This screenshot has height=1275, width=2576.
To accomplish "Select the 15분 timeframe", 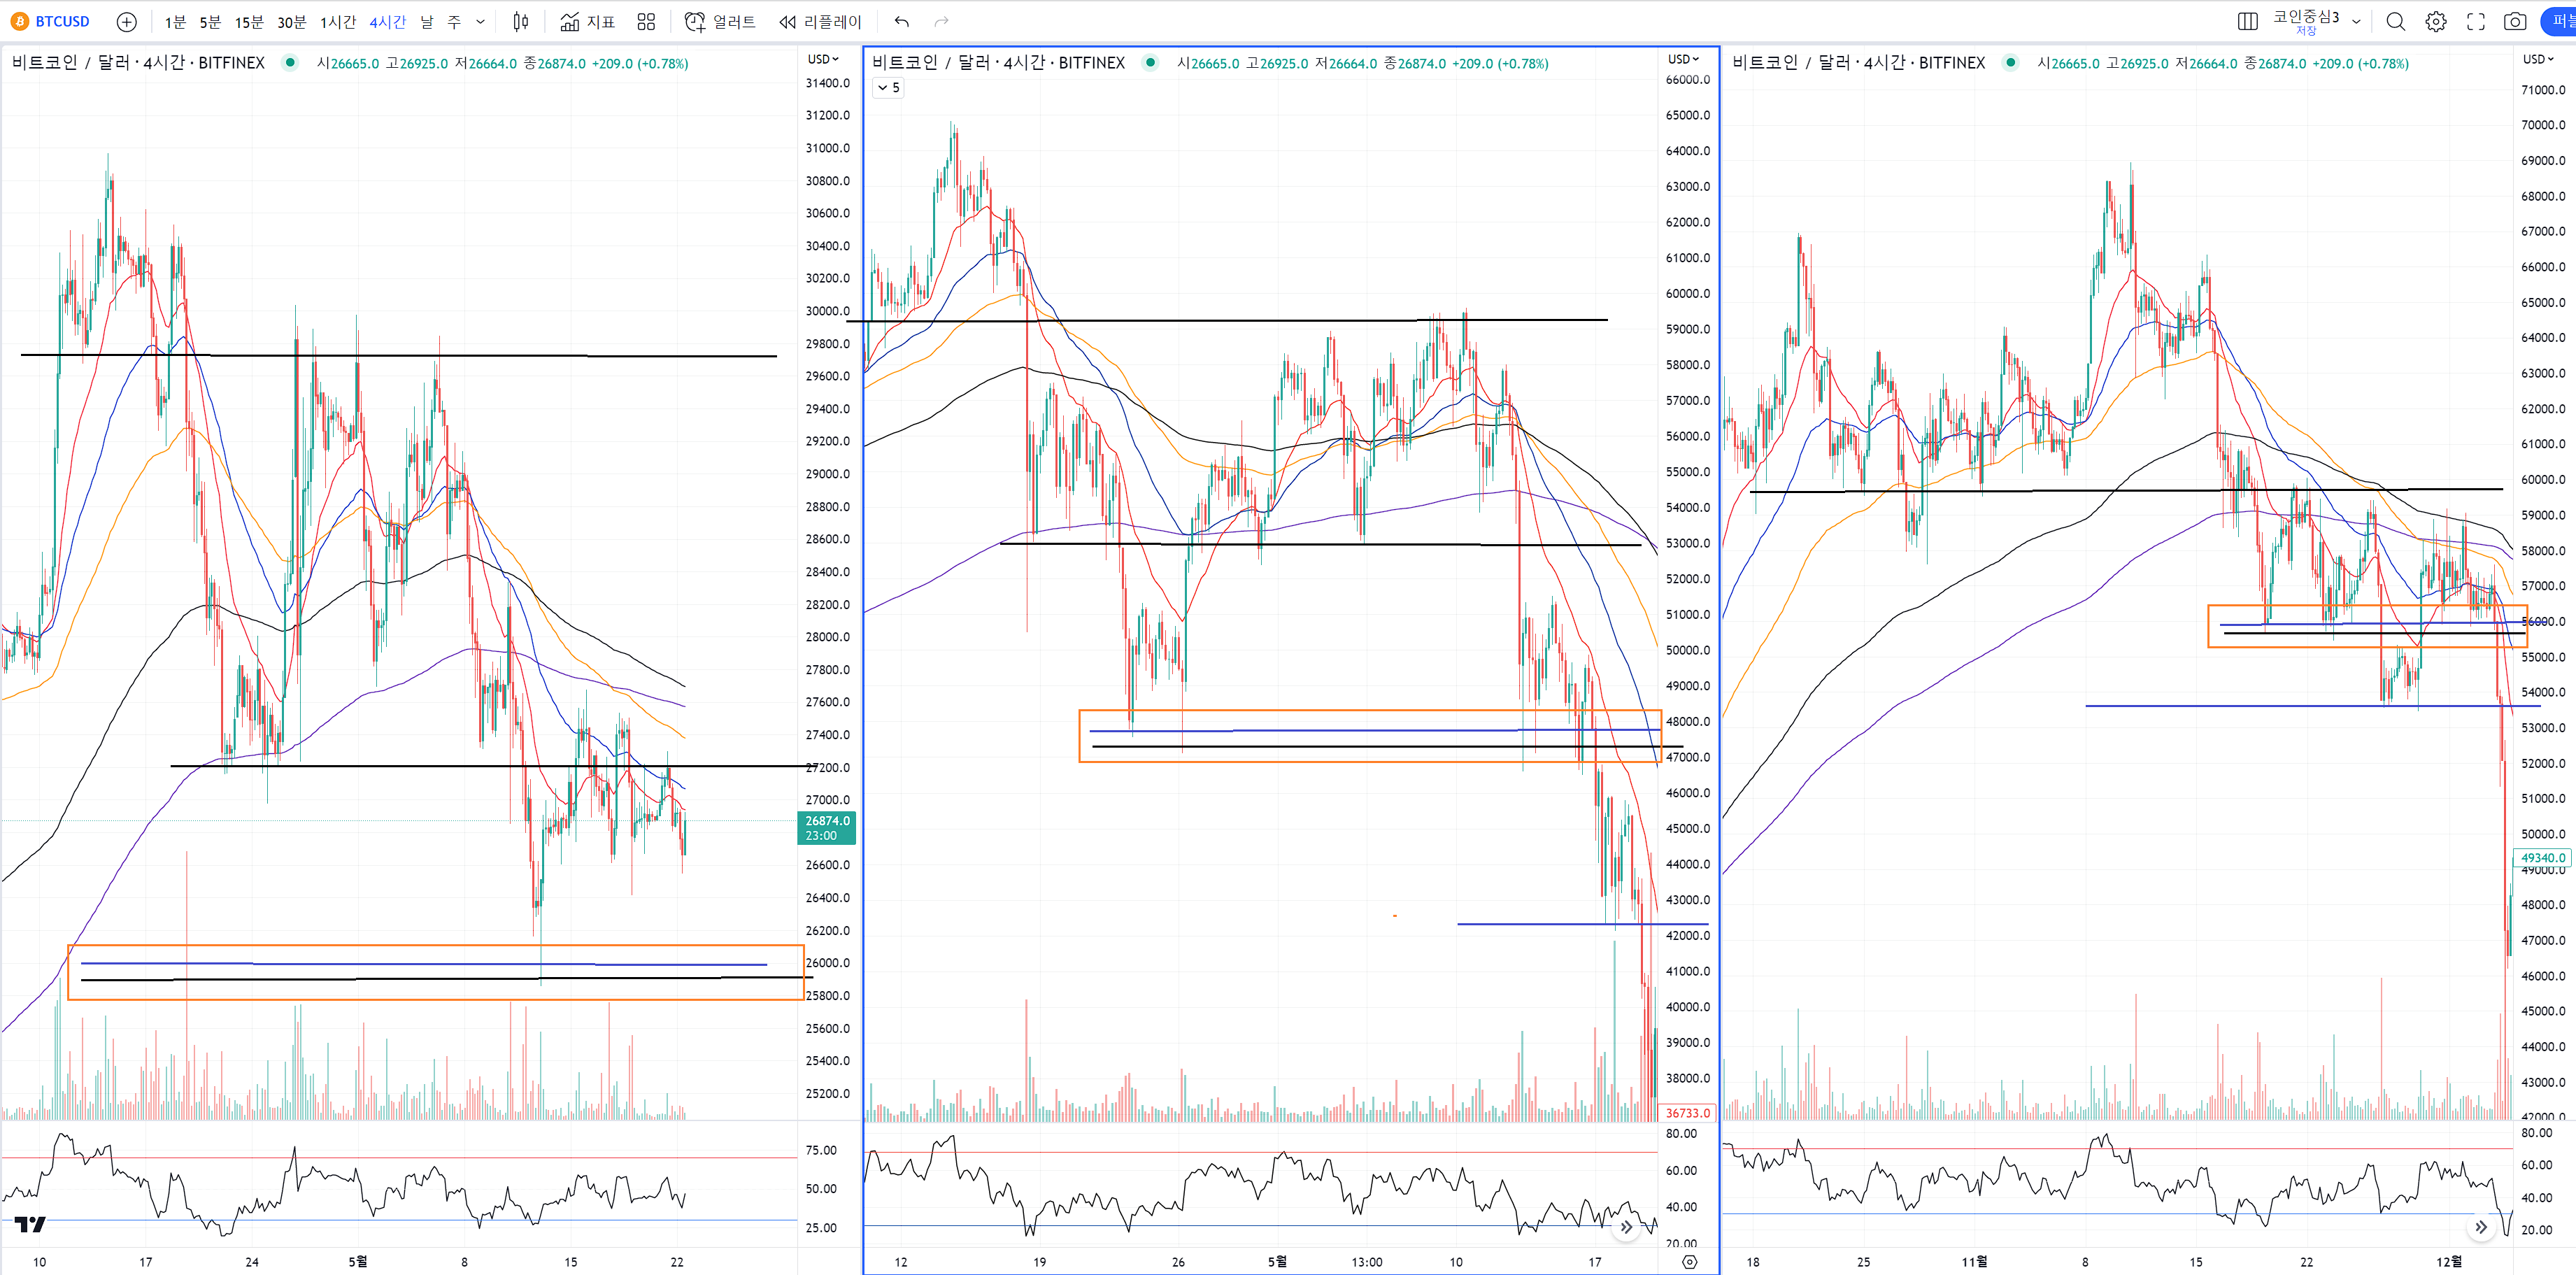I will pos(248,21).
